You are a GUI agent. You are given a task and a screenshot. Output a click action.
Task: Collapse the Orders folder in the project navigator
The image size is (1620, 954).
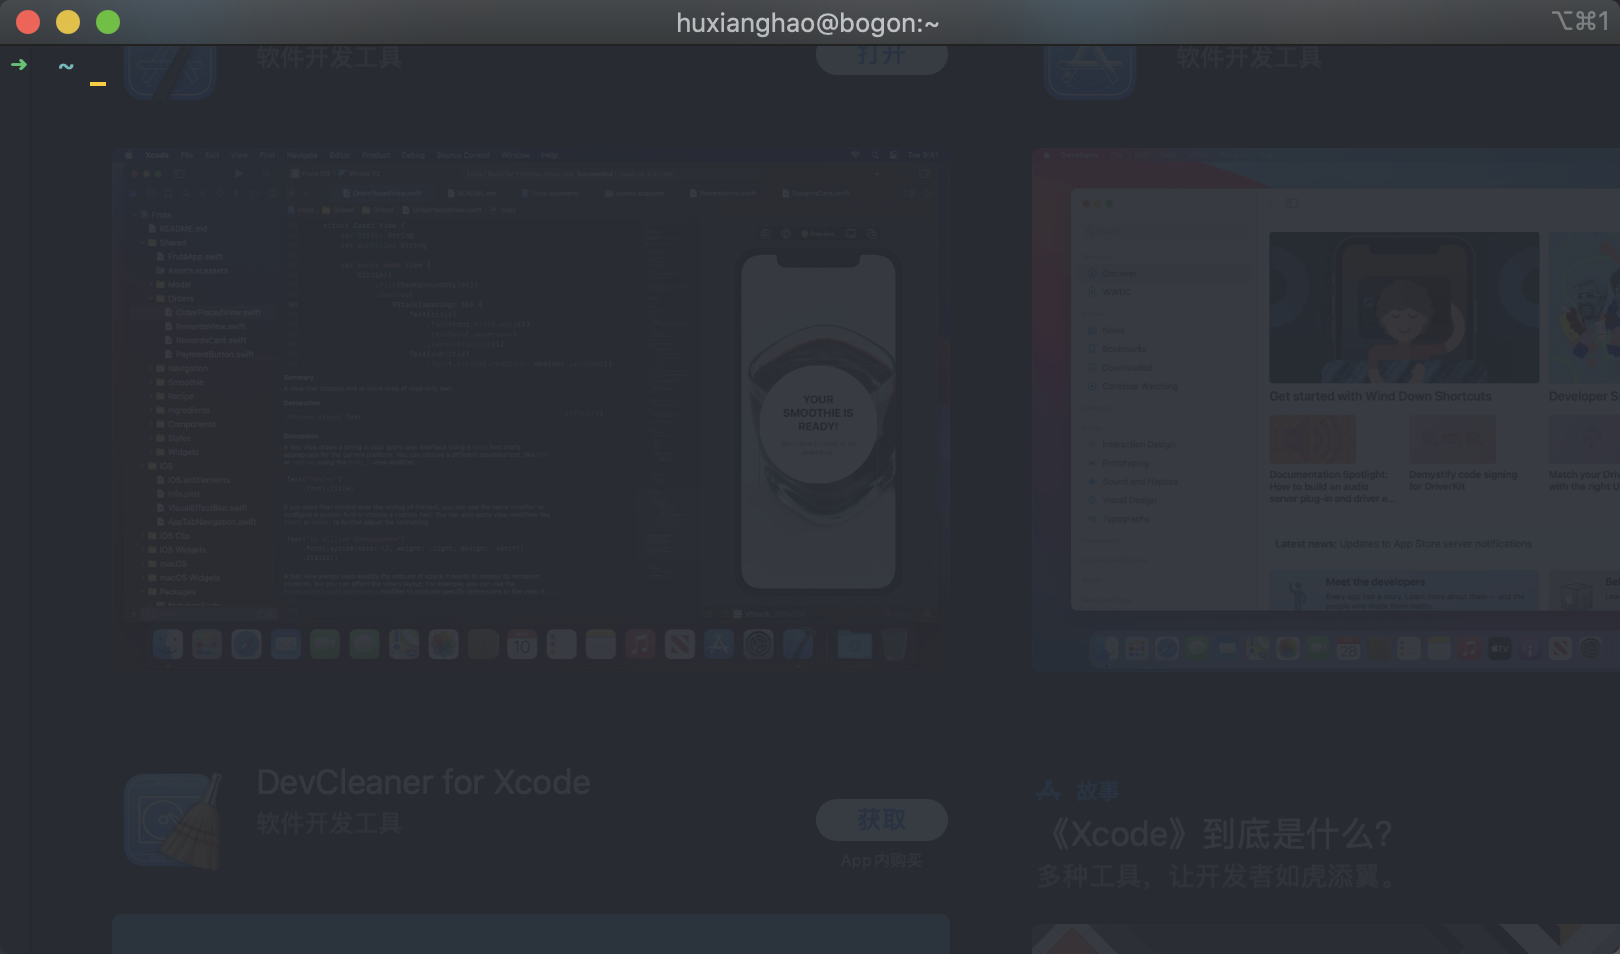click(x=151, y=298)
